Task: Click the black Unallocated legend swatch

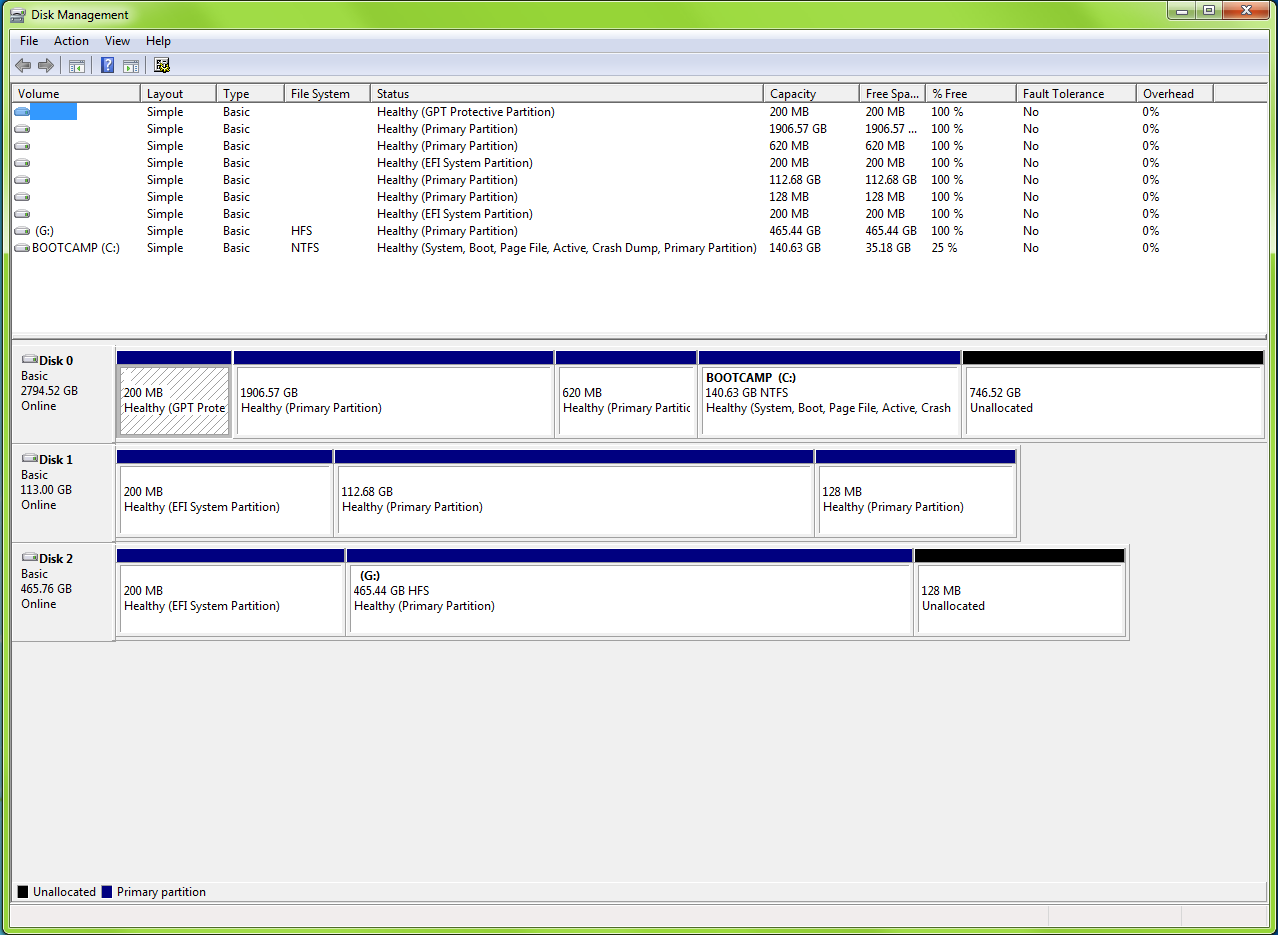Action: [23, 892]
